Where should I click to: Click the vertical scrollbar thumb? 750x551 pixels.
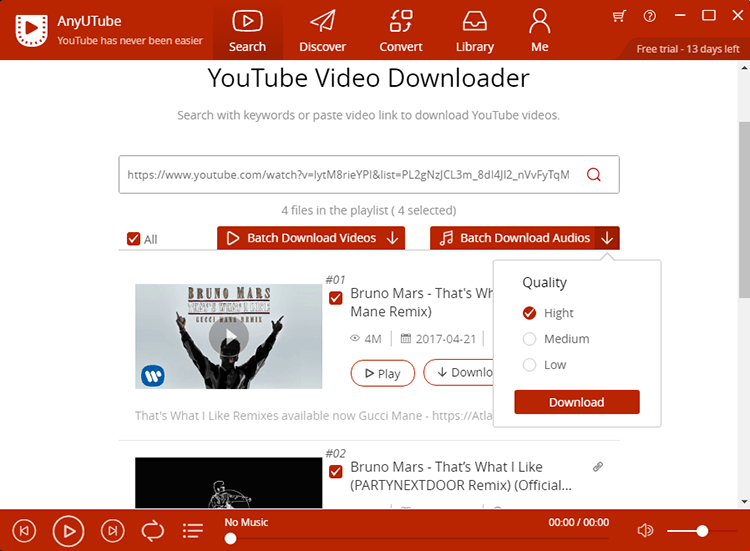click(744, 209)
